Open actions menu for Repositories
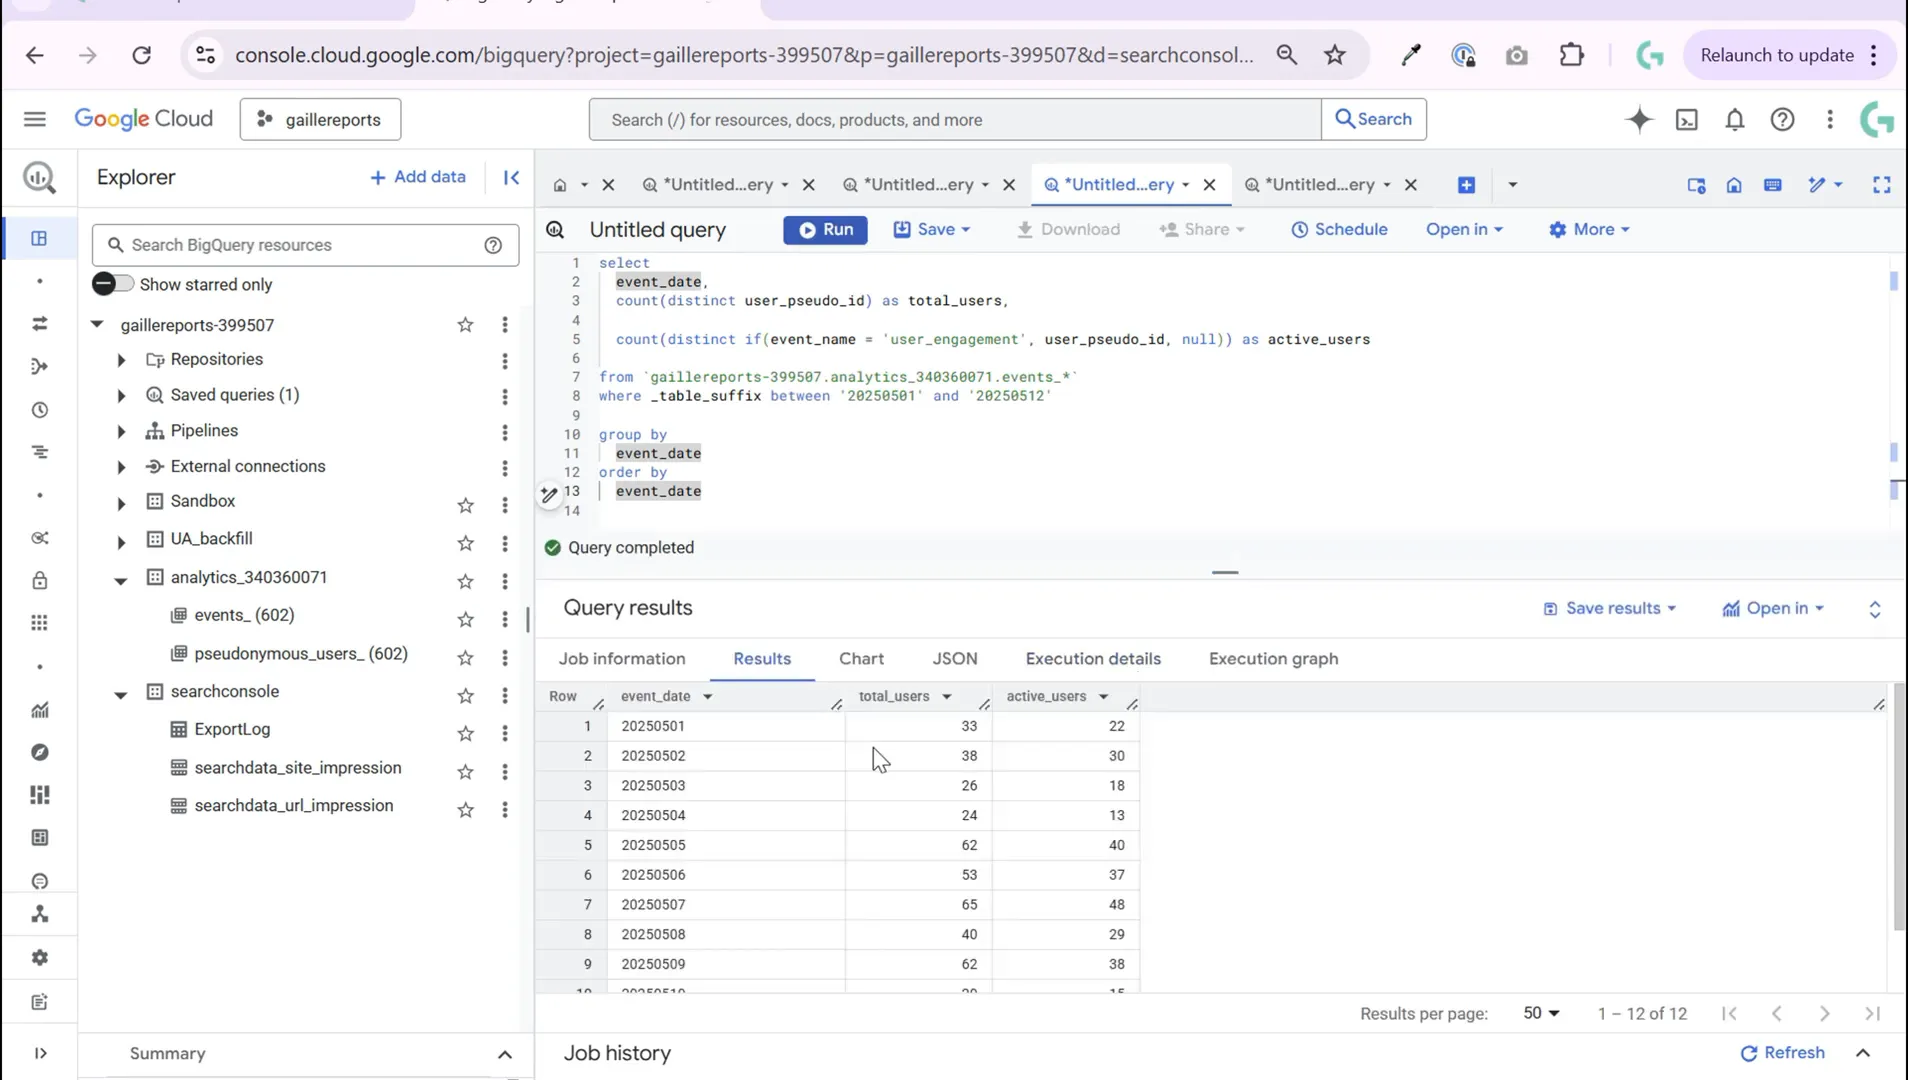 (505, 361)
